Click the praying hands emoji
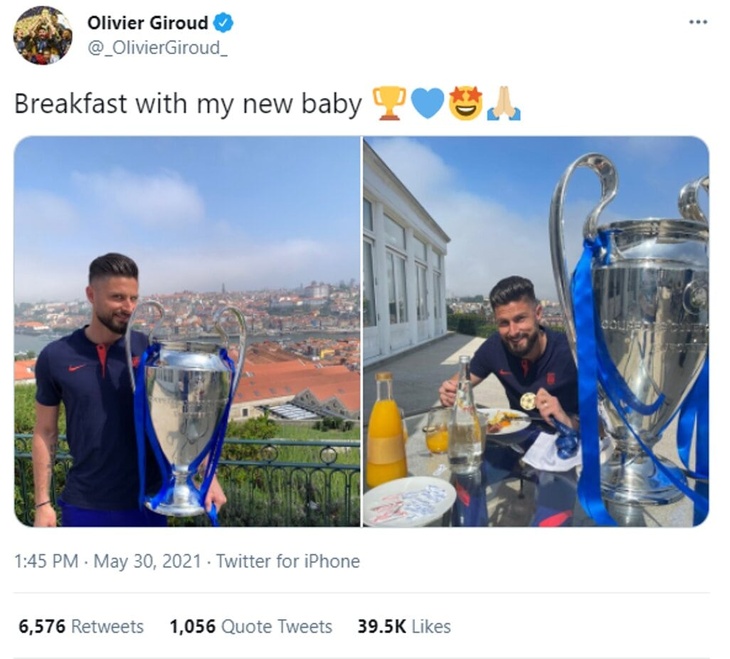The height and width of the screenshot is (659, 730). [x=503, y=103]
